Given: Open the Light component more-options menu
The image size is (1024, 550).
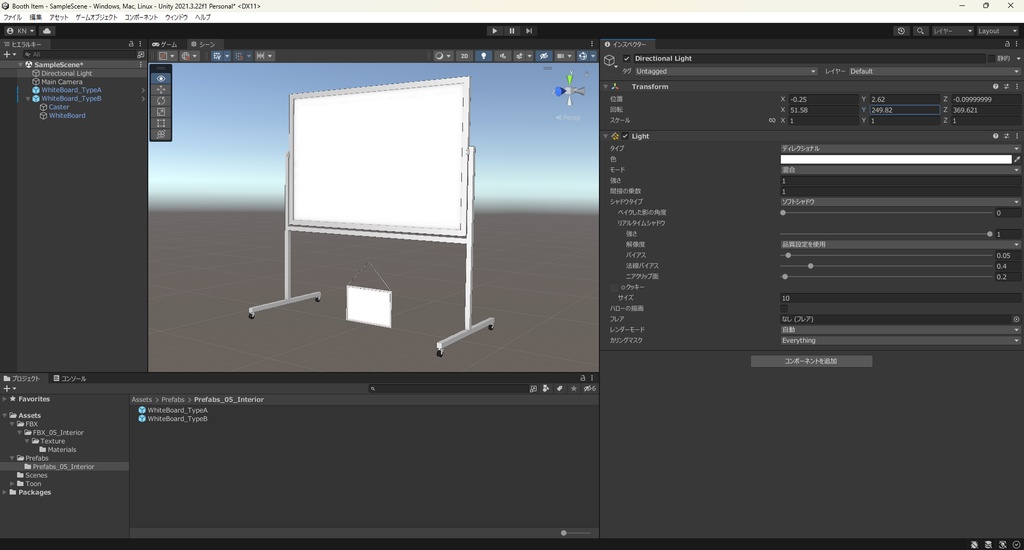Looking at the screenshot, I should point(1016,136).
